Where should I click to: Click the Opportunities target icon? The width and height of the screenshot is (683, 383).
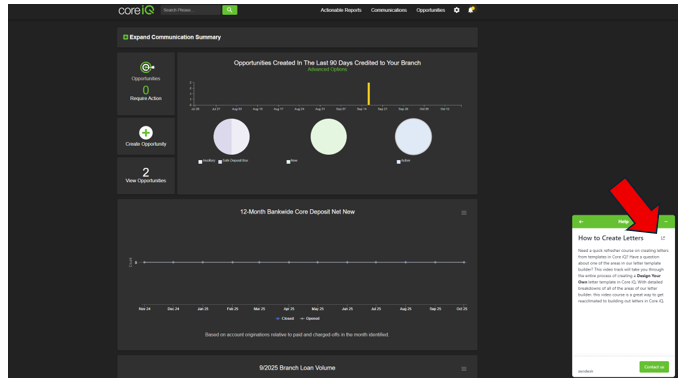146,67
